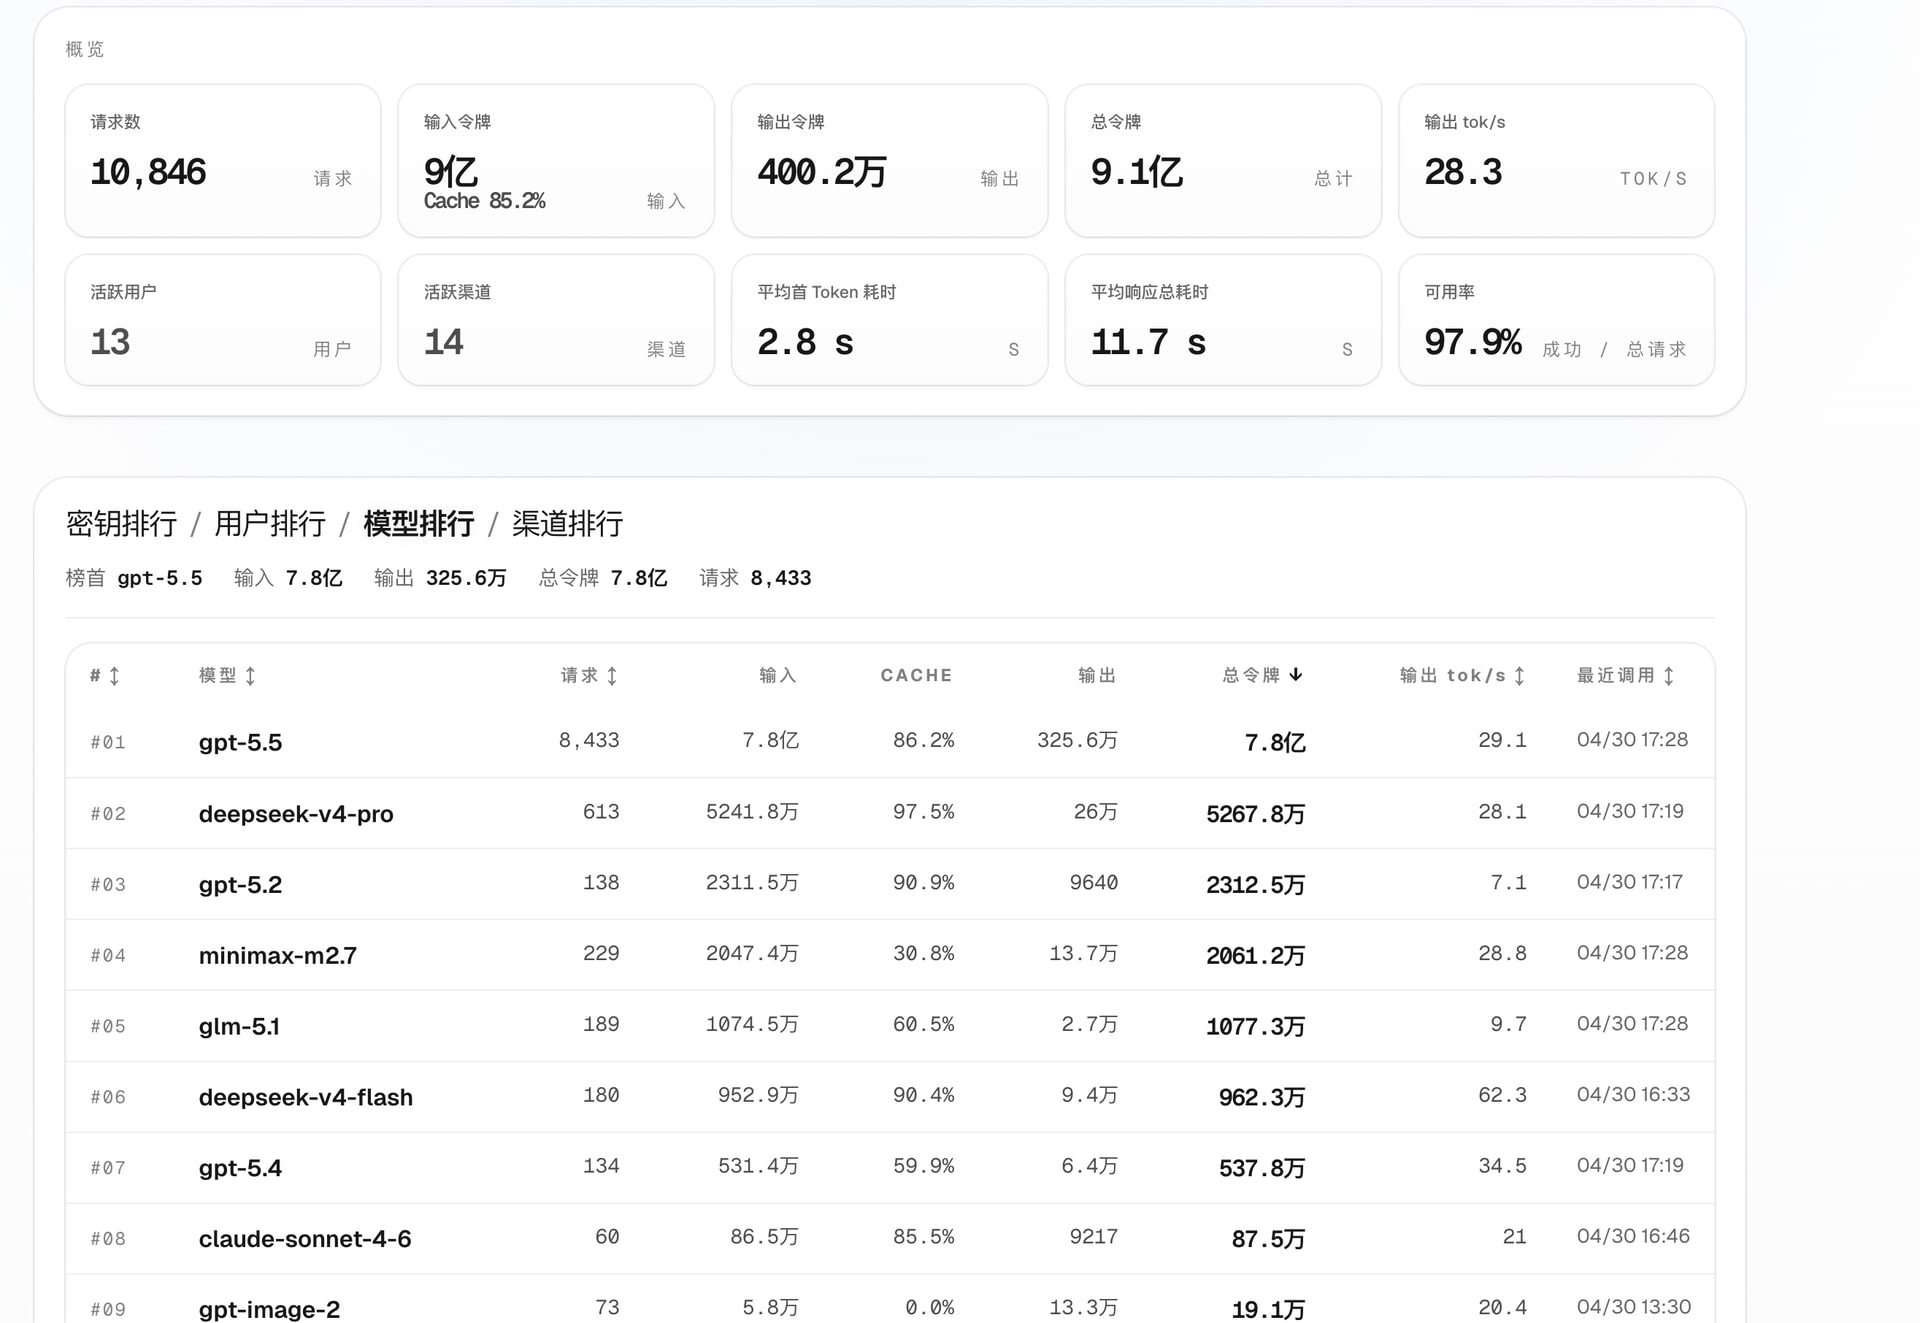
Task: Select the deepseek-v4-pro row
Action: (890, 813)
